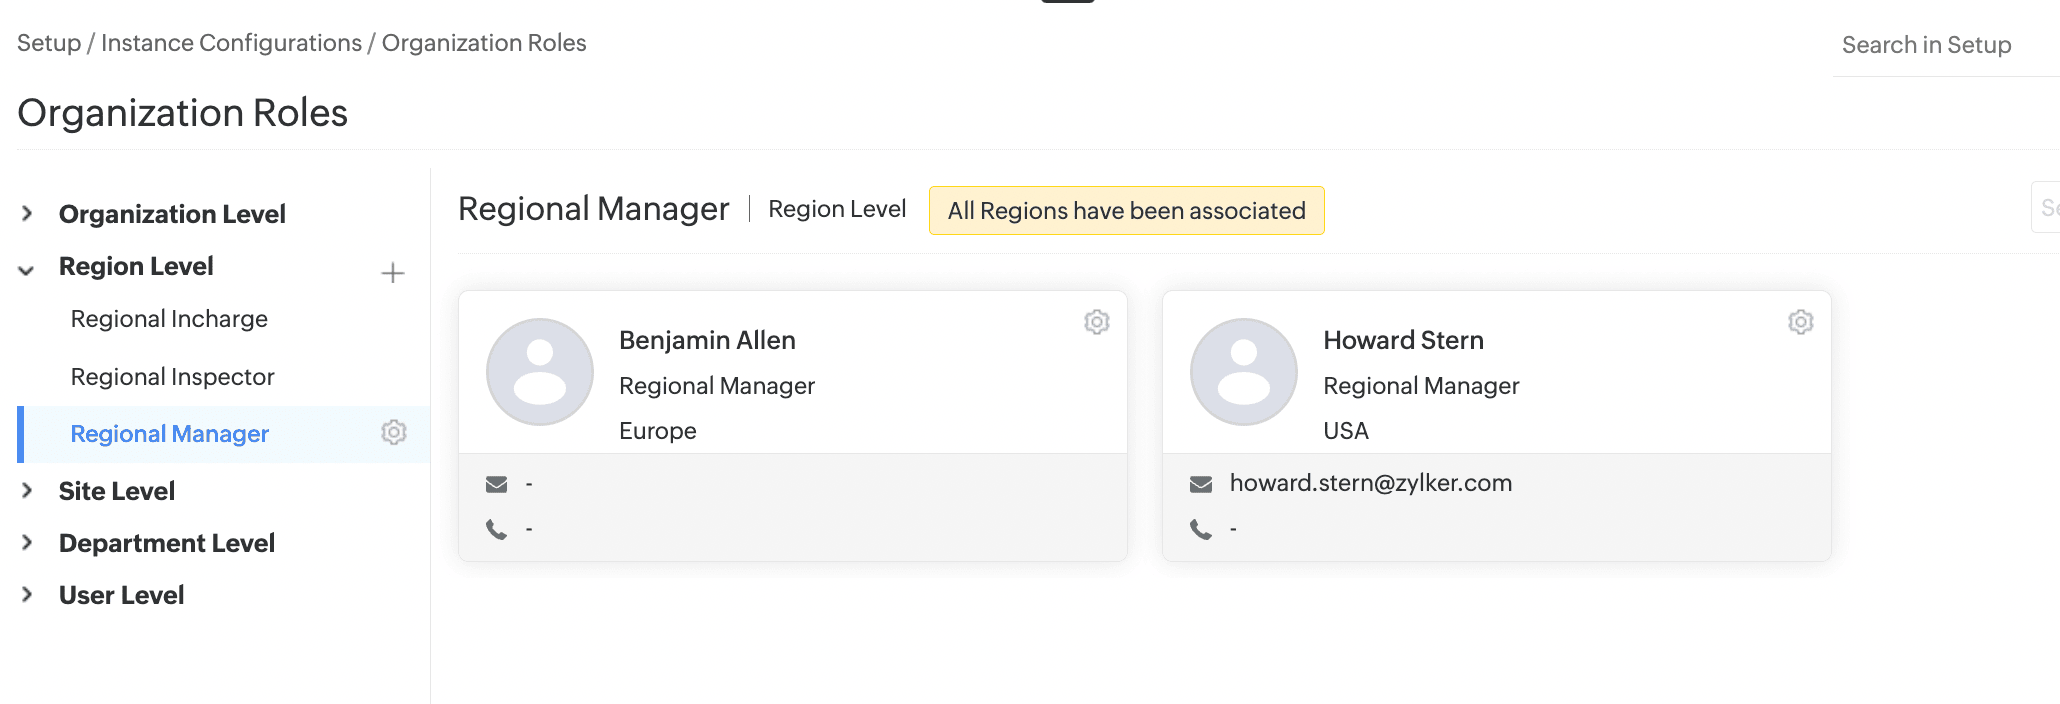Click Benjamin Allen's profile avatar
The width and height of the screenshot is (2060, 704).
(540, 372)
